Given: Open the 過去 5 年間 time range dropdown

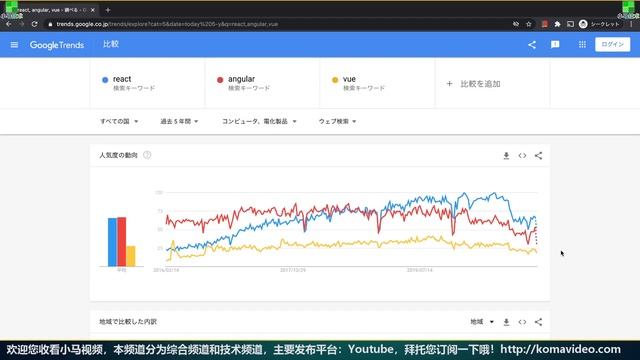Looking at the screenshot, I should pyautogui.click(x=179, y=121).
